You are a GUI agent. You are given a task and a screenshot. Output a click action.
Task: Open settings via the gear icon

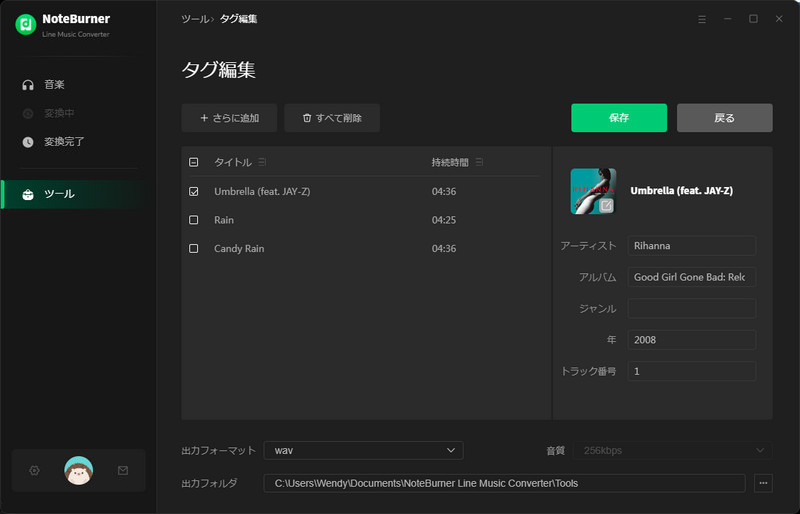(x=34, y=470)
